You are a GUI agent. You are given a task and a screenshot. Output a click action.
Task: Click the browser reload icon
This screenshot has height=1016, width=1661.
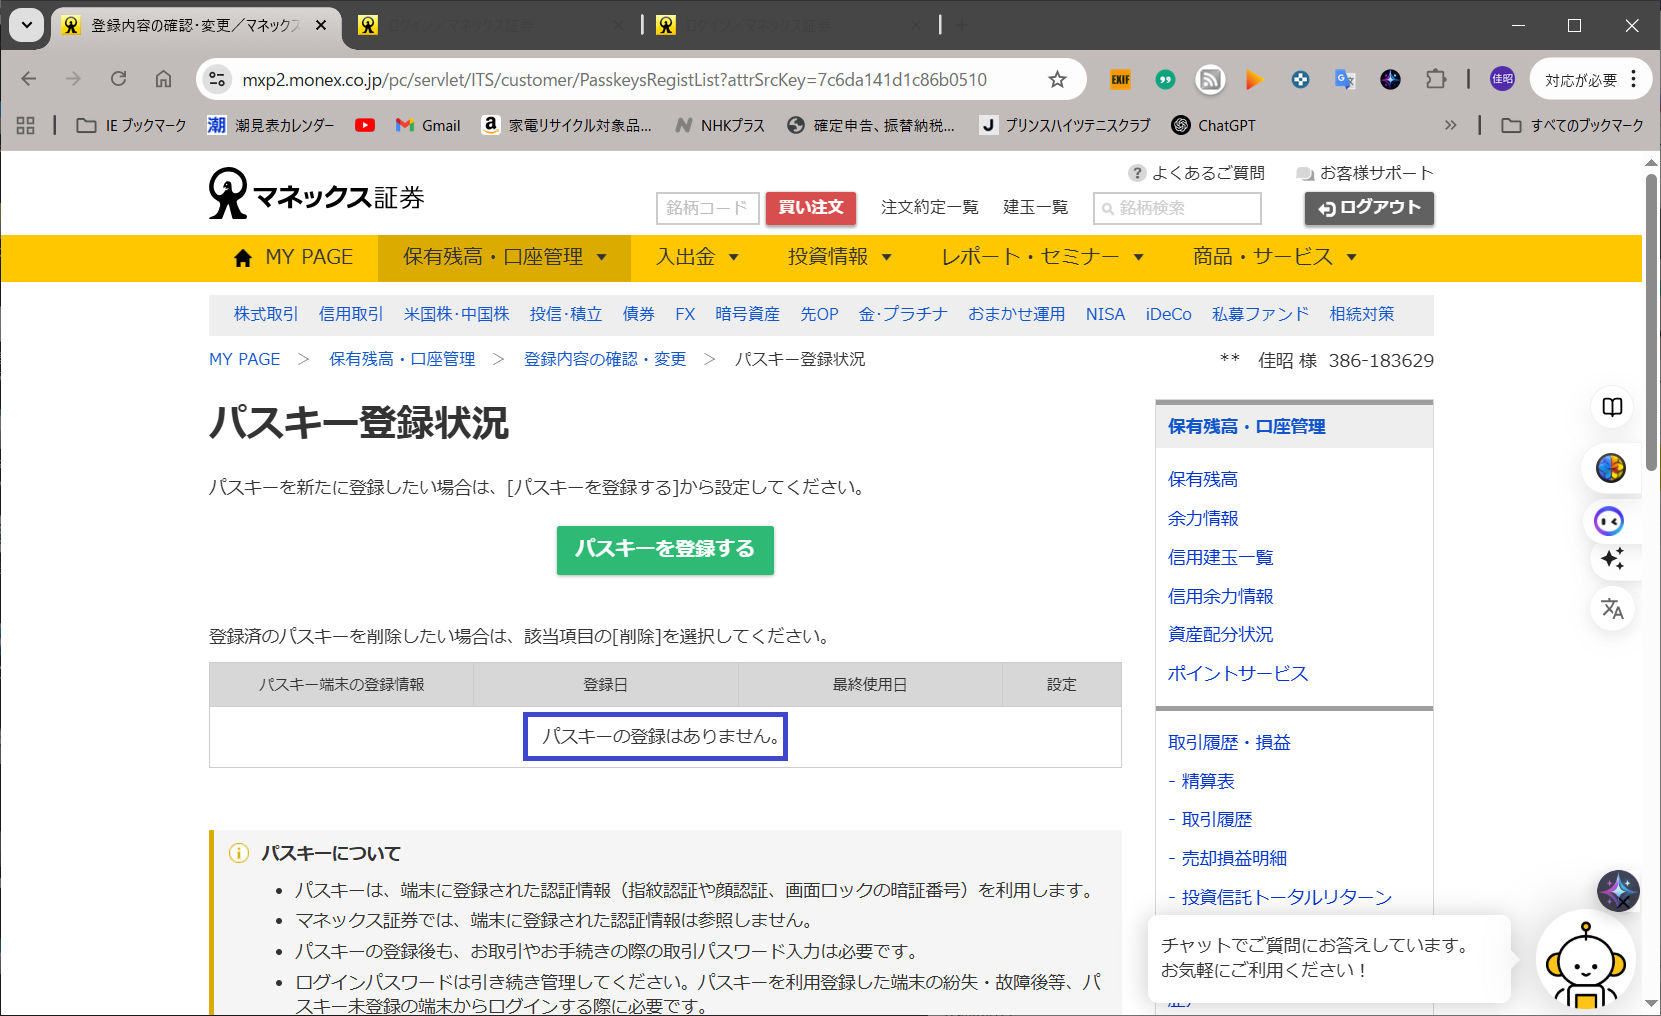[x=119, y=79]
